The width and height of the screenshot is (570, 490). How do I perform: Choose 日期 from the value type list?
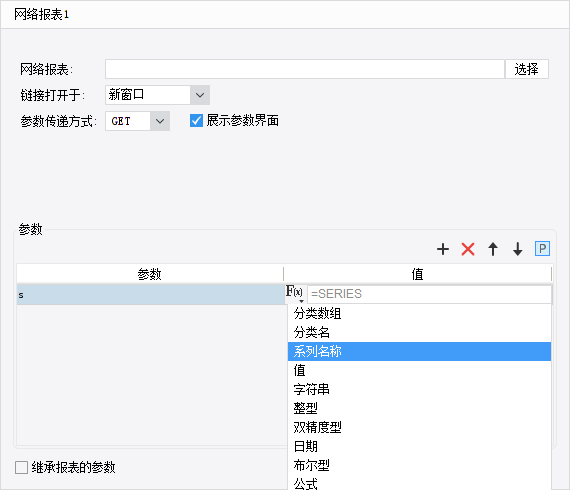420,446
